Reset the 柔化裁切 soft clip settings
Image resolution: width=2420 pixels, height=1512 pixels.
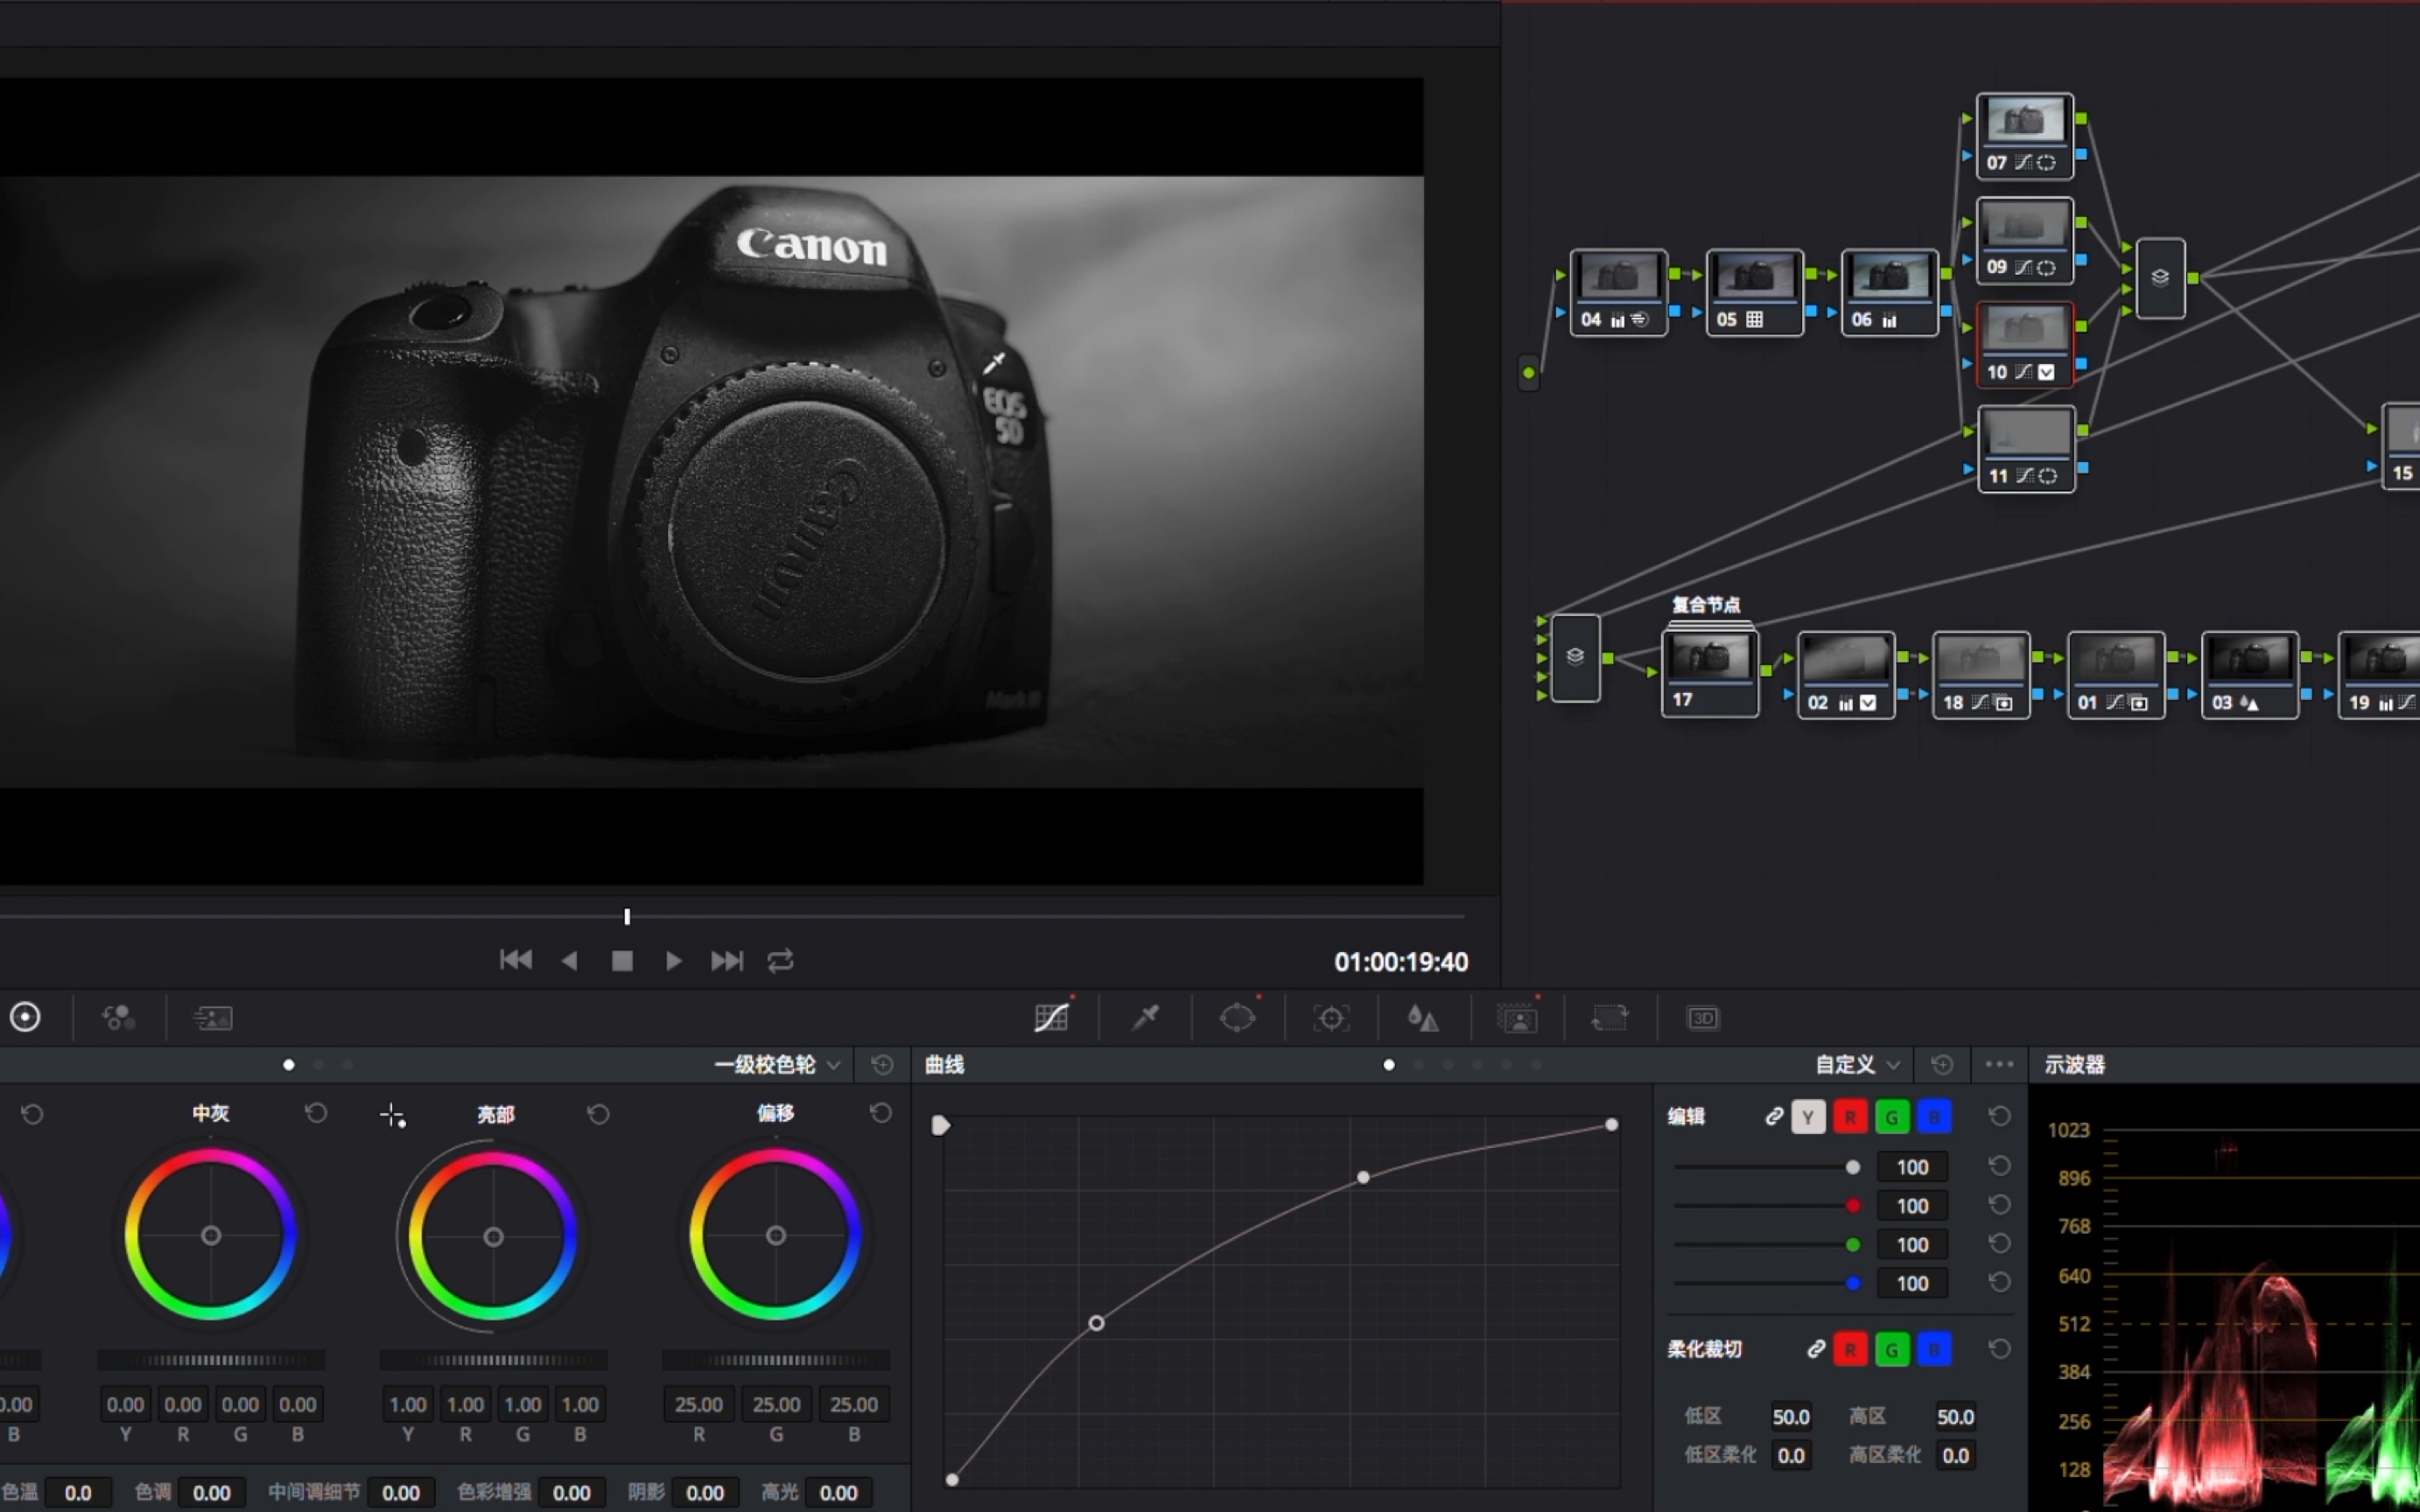1999,1349
